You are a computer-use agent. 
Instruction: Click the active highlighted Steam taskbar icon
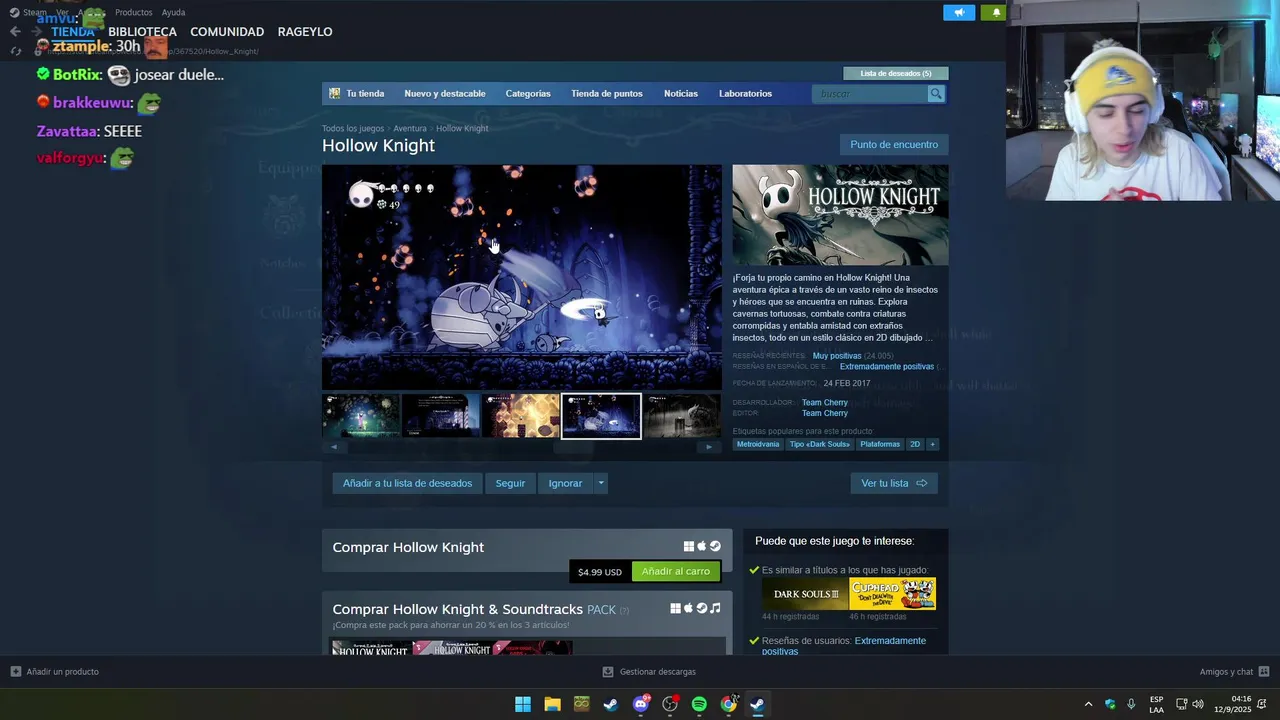click(x=758, y=704)
